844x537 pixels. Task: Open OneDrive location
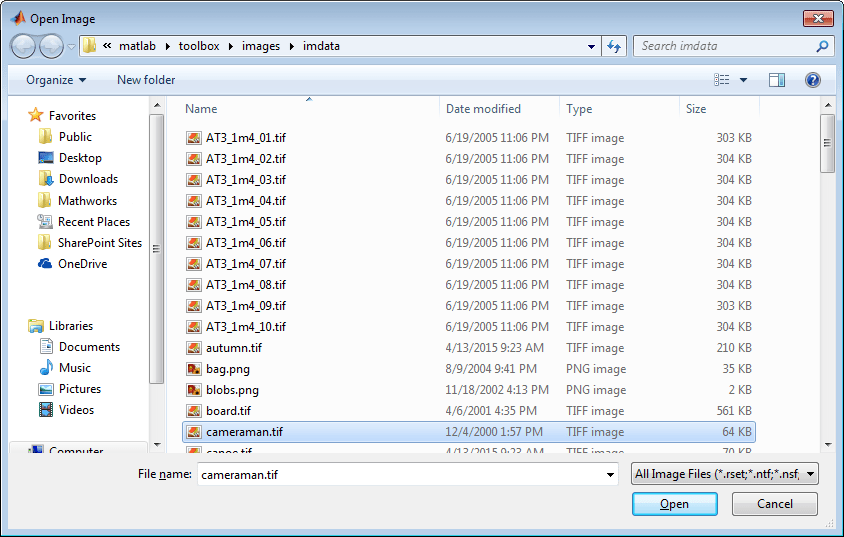[73, 264]
